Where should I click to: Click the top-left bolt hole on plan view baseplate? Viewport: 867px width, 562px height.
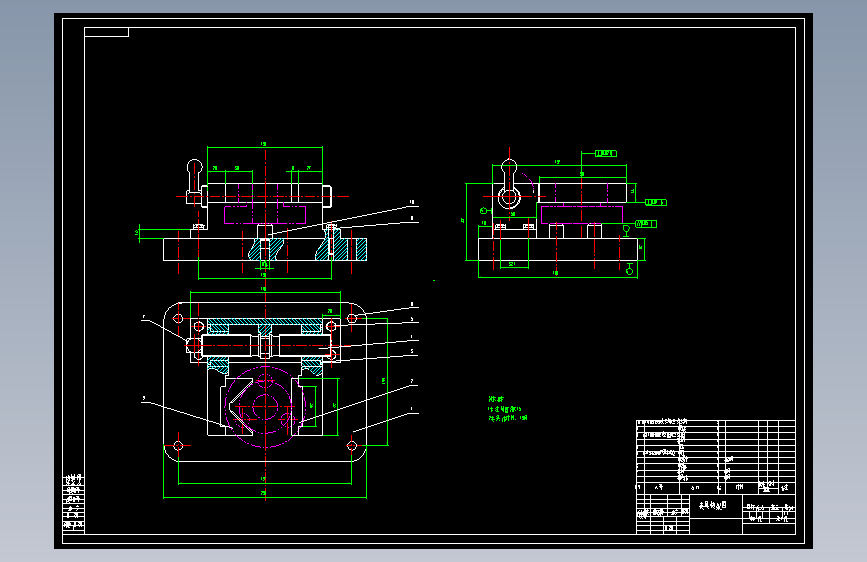178,318
